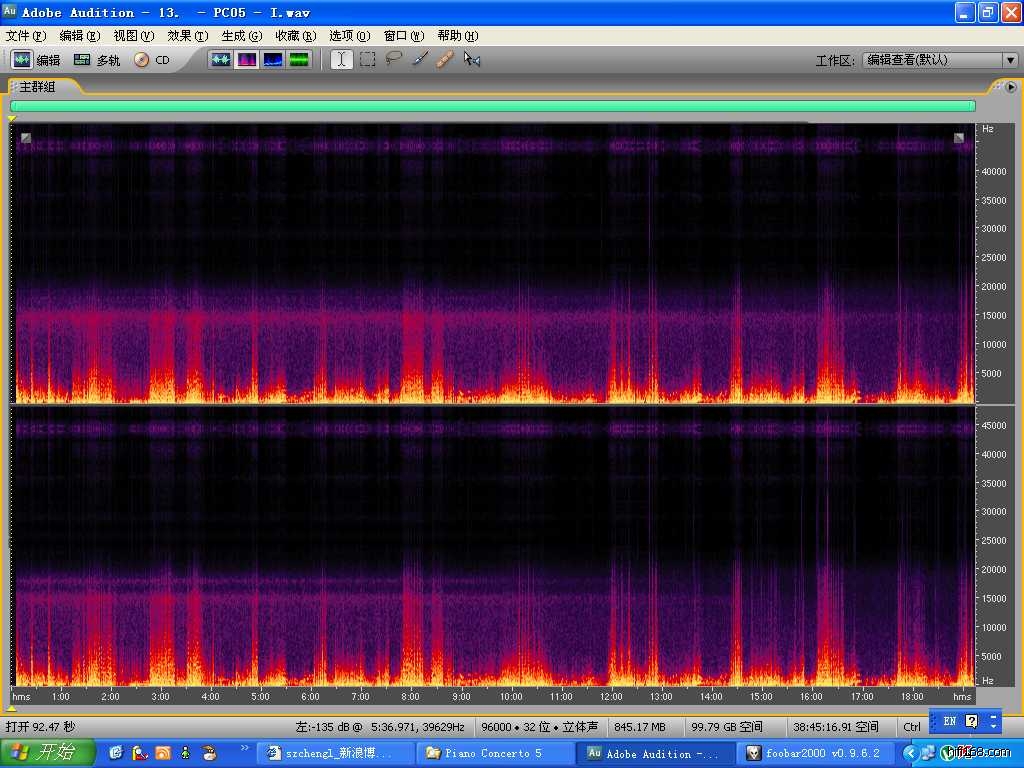The width and height of the screenshot is (1024, 768).
Task: Choose the Lasso Selection tool
Action: tap(394, 60)
